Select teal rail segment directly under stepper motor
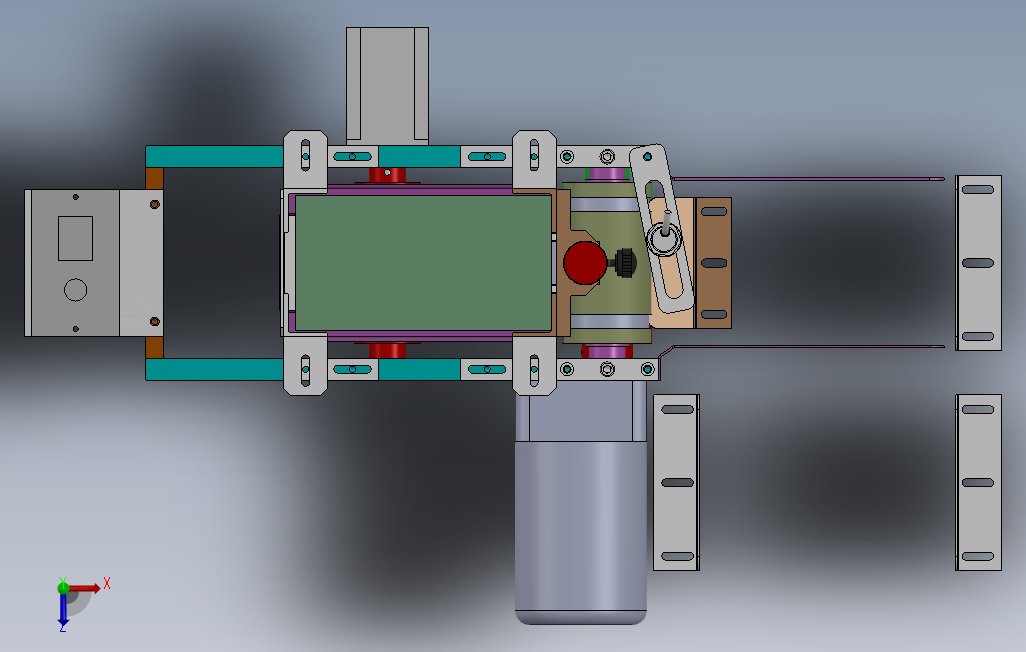1026x652 pixels. click(419, 156)
